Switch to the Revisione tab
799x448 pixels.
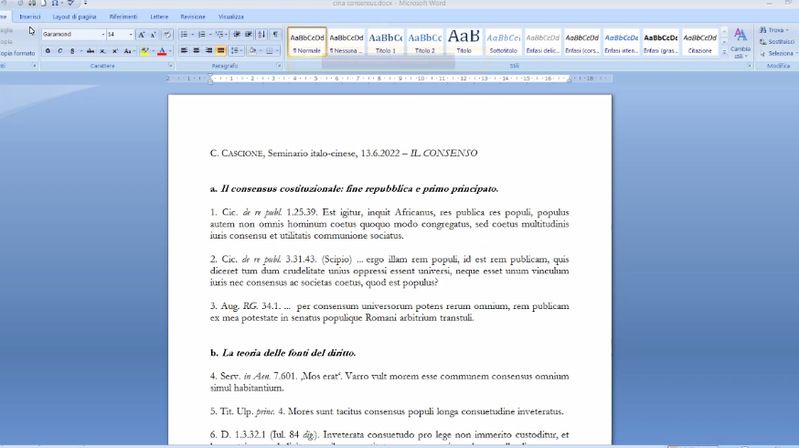pyautogui.click(x=193, y=17)
